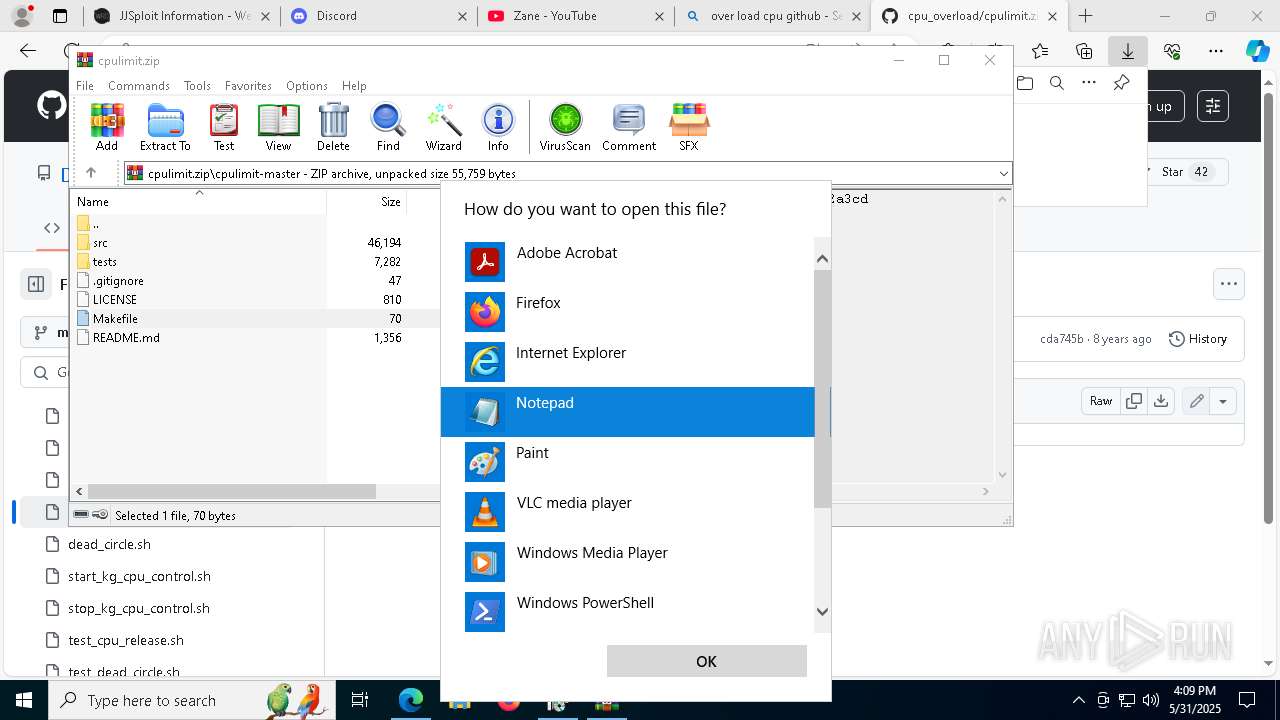
Task: Pick Windows PowerShell
Action: (628, 612)
